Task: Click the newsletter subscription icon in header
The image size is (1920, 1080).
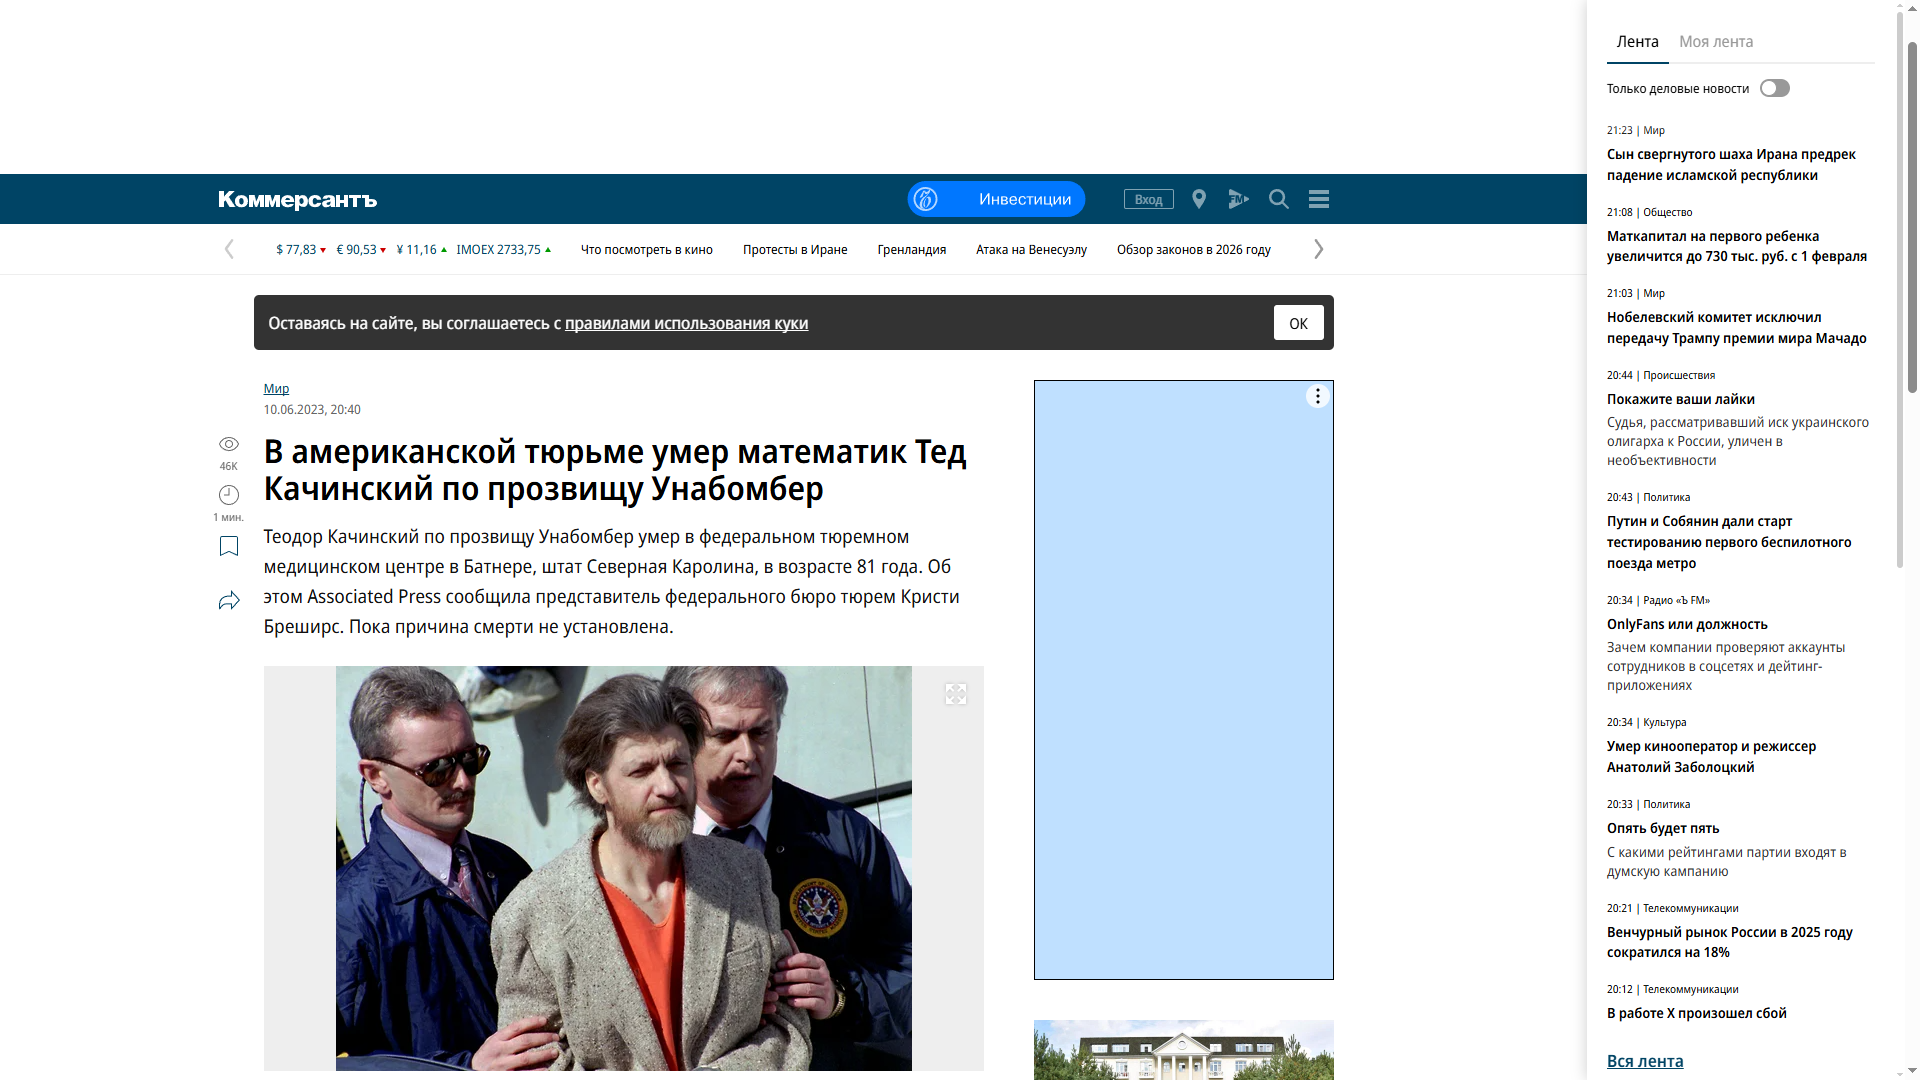Action: coord(1238,199)
